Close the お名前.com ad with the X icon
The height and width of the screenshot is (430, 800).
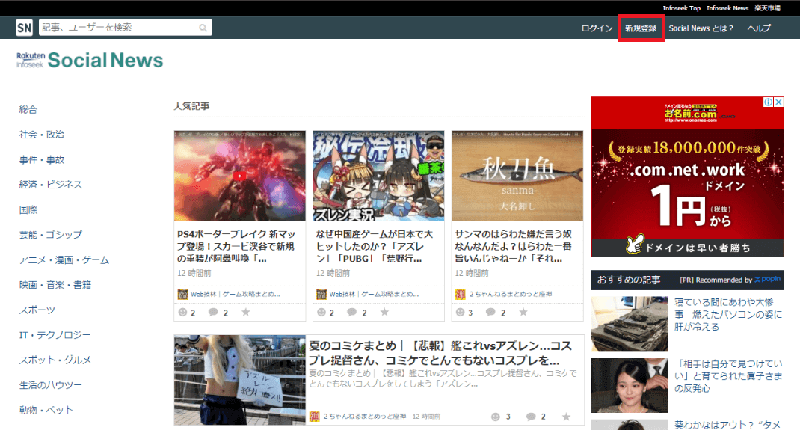(779, 102)
